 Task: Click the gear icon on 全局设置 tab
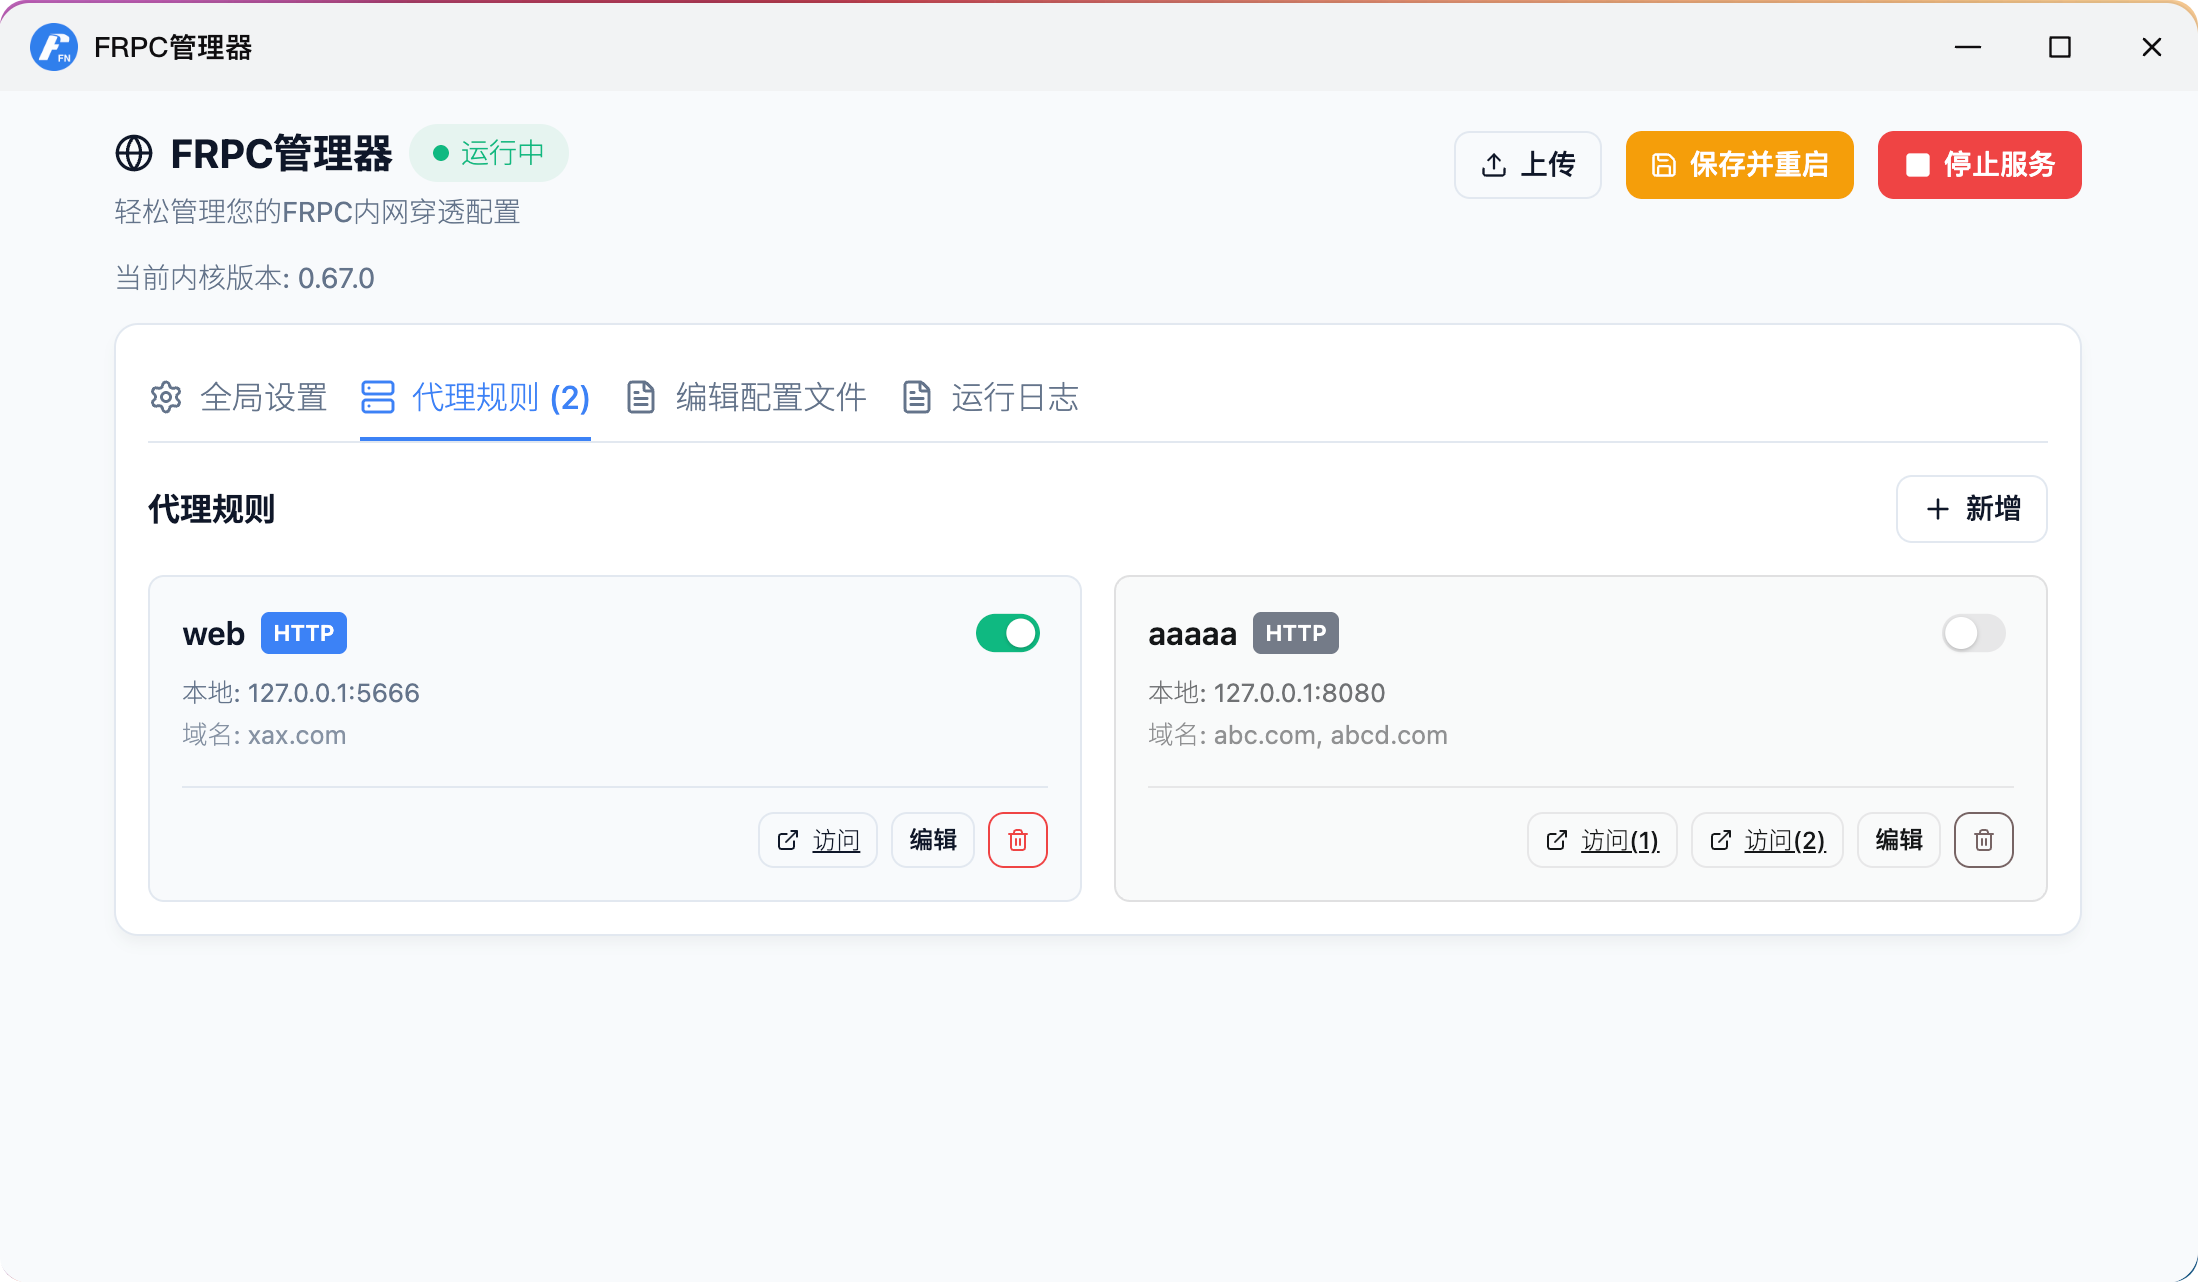tap(166, 397)
